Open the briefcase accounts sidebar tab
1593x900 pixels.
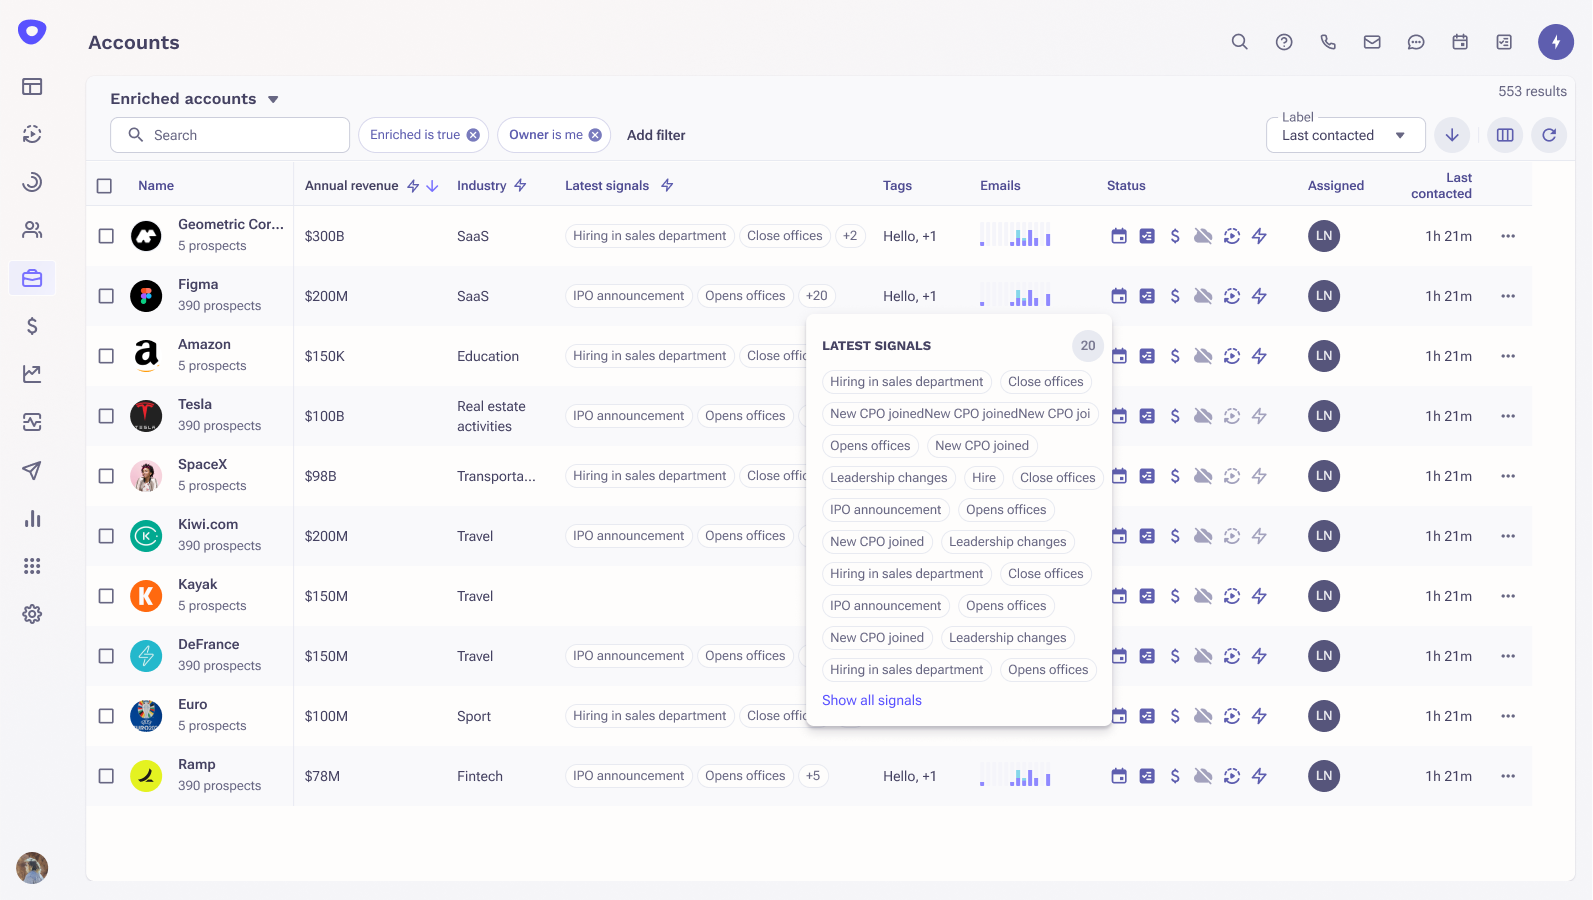(x=32, y=278)
